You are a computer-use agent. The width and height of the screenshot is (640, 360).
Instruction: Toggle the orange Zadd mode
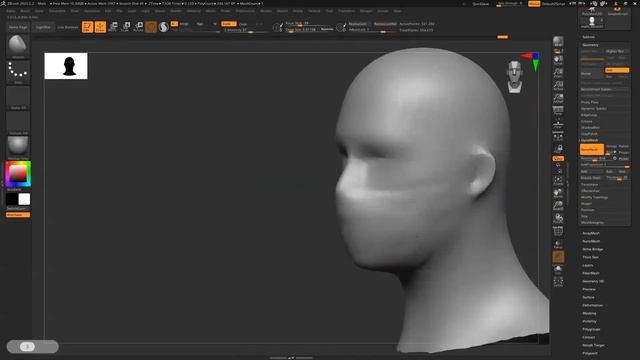[x=229, y=24]
